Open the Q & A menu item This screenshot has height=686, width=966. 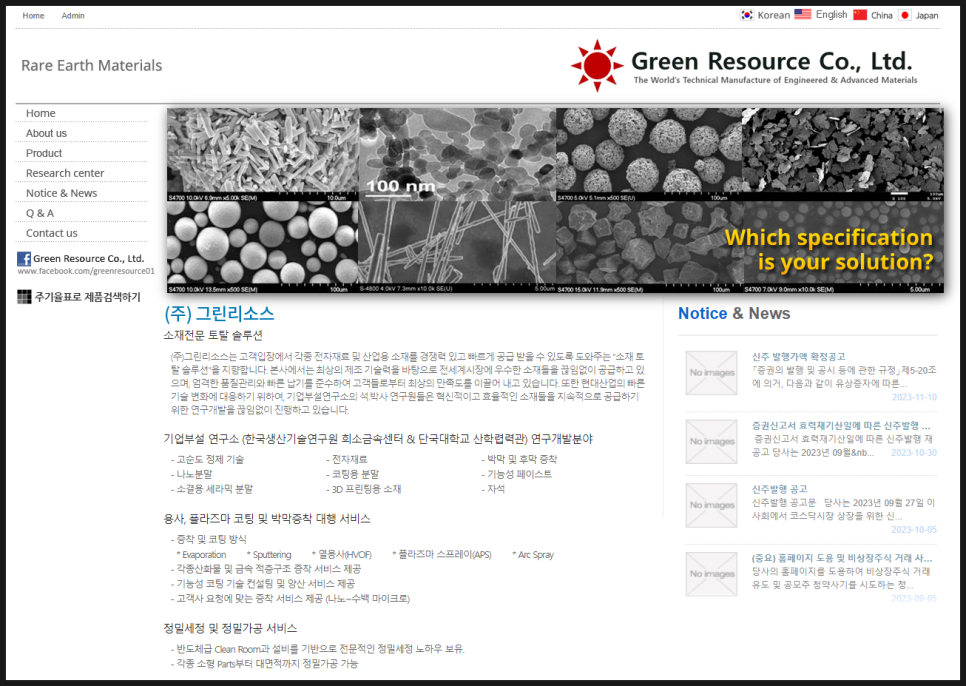(x=40, y=213)
